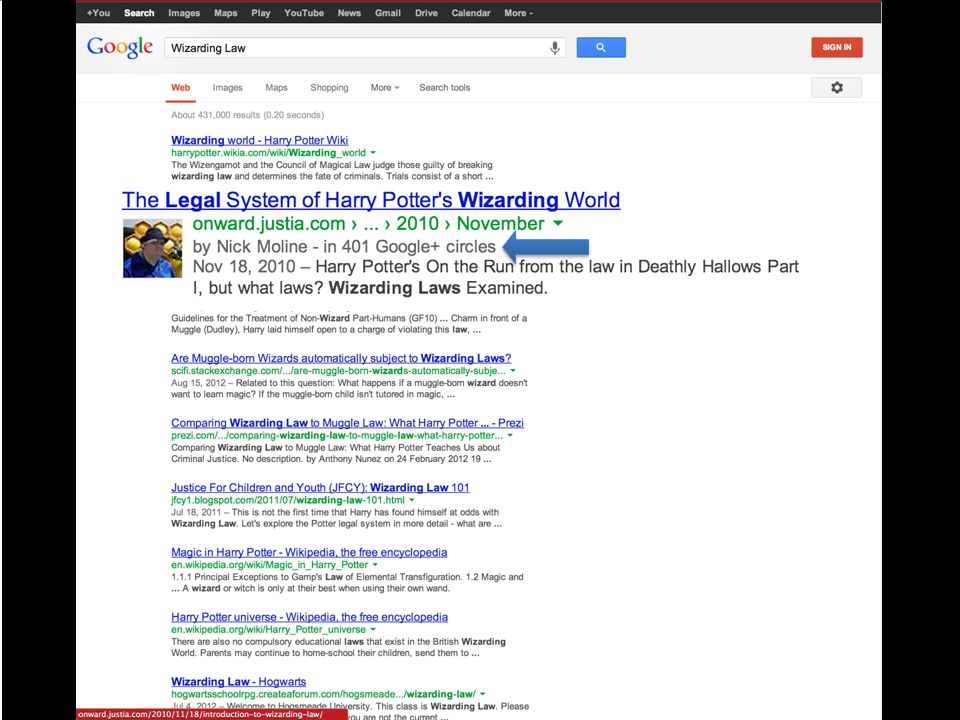Expand arrow beside Harry_Potter_universe URL
This screenshot has height=720, width=960.
coord(372,629)
